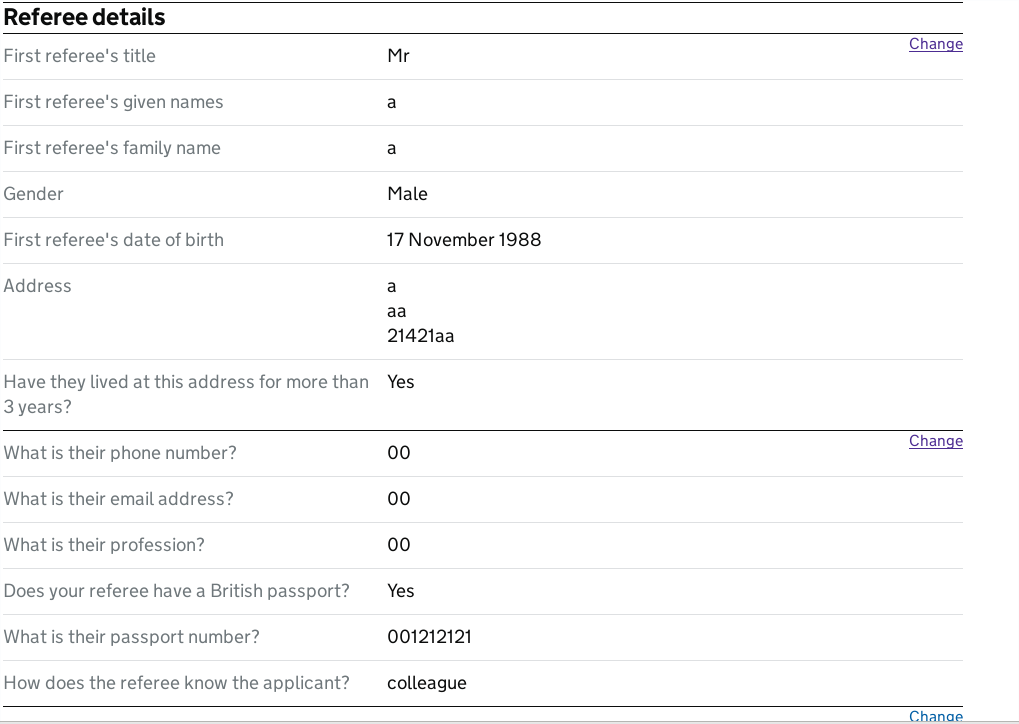
Task: Click the 'What is their profession?' label
Action: [104, 545]
